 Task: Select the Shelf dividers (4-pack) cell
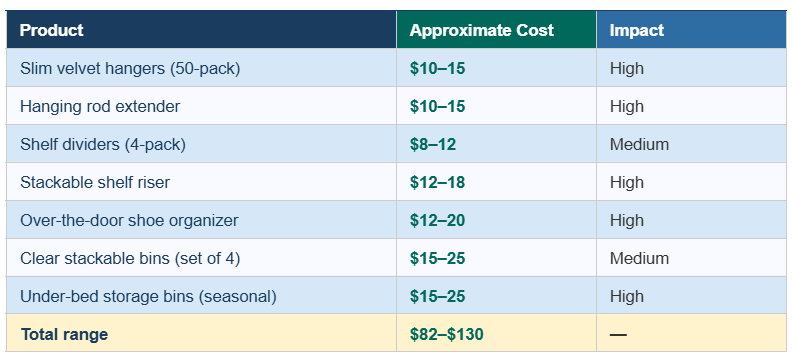(202, 144)
